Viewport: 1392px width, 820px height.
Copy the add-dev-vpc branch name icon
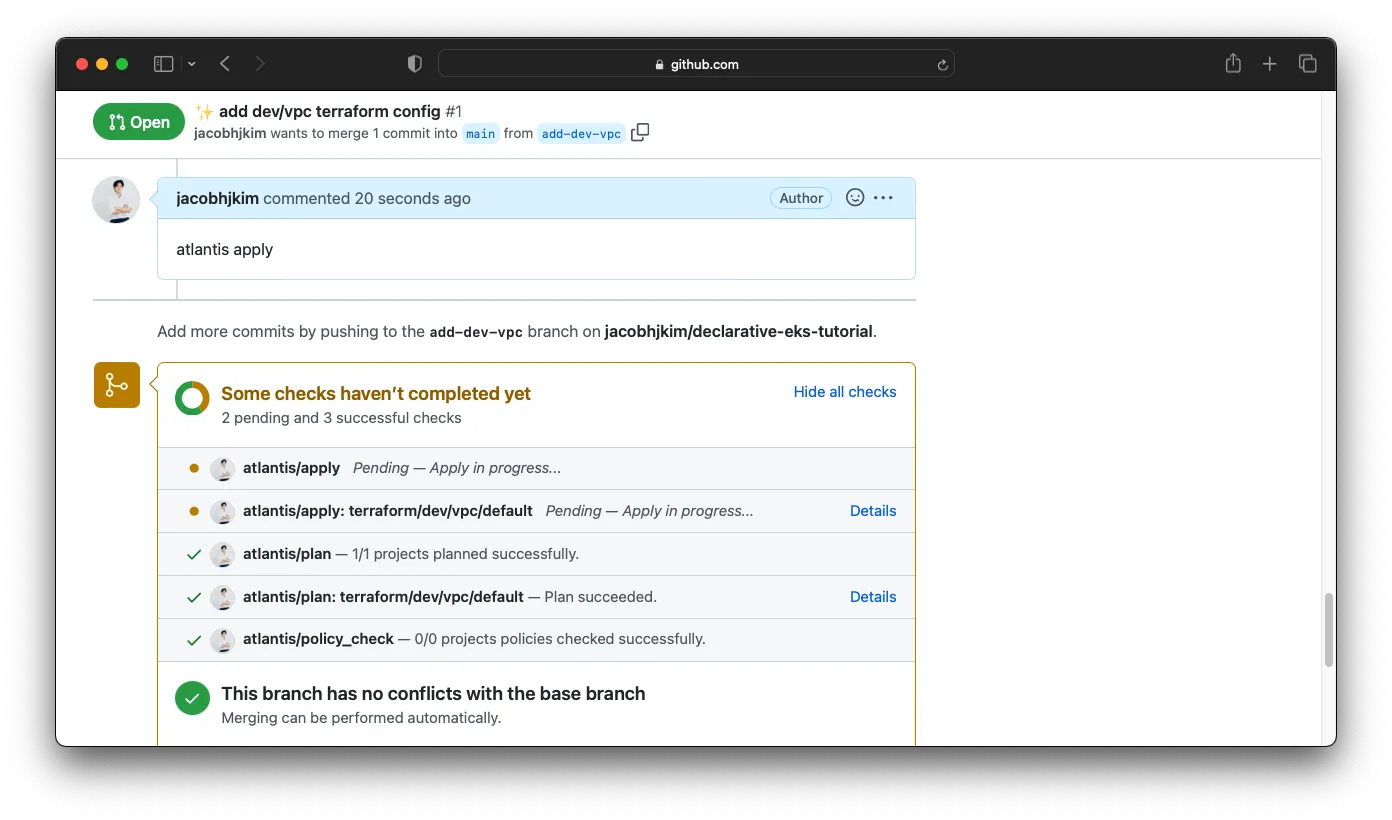(x=640, y=133)
